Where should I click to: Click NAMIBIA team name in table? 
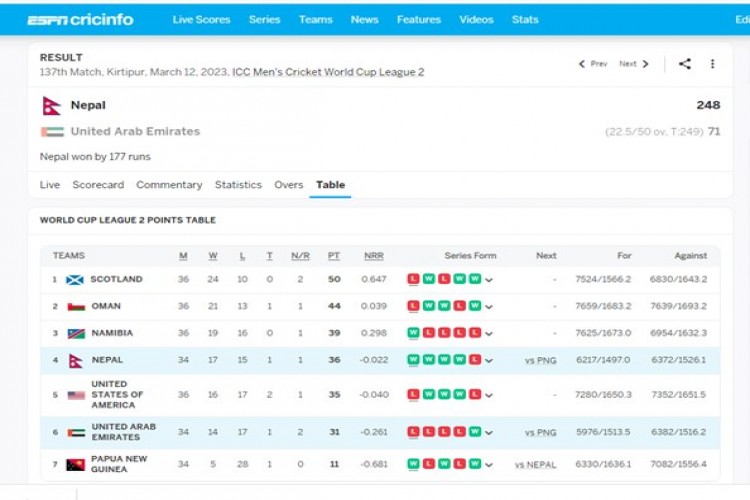tap(112, 333)
